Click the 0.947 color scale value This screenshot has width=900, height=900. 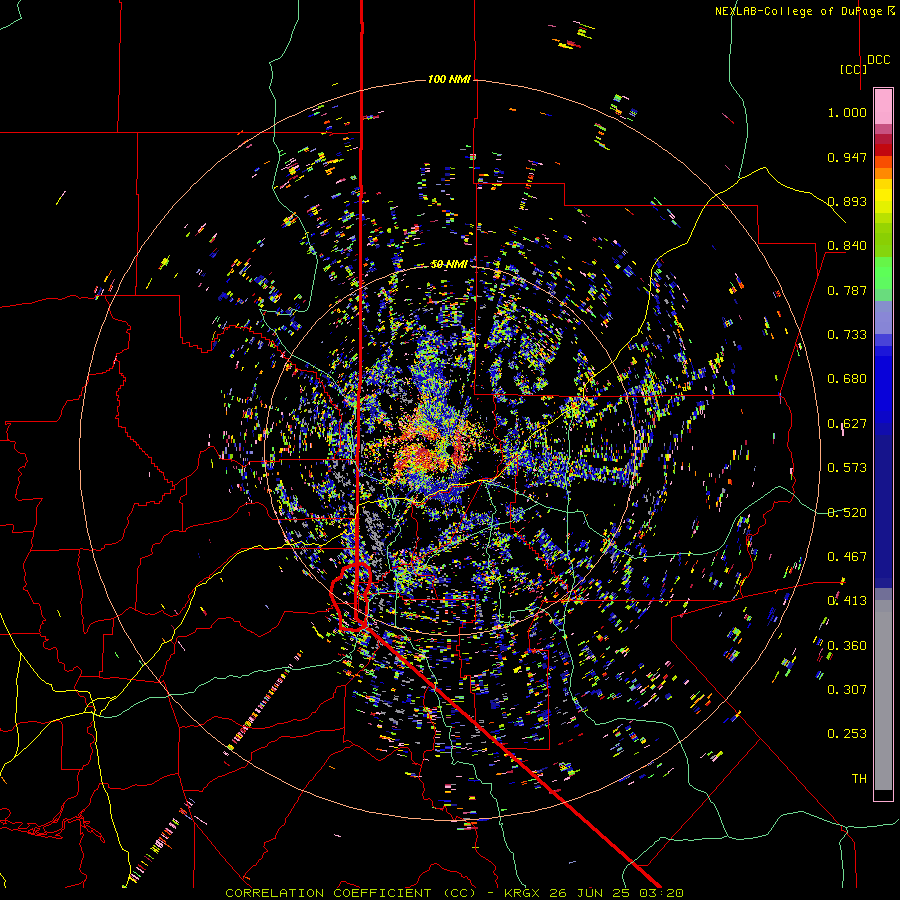tap(847, 157)
